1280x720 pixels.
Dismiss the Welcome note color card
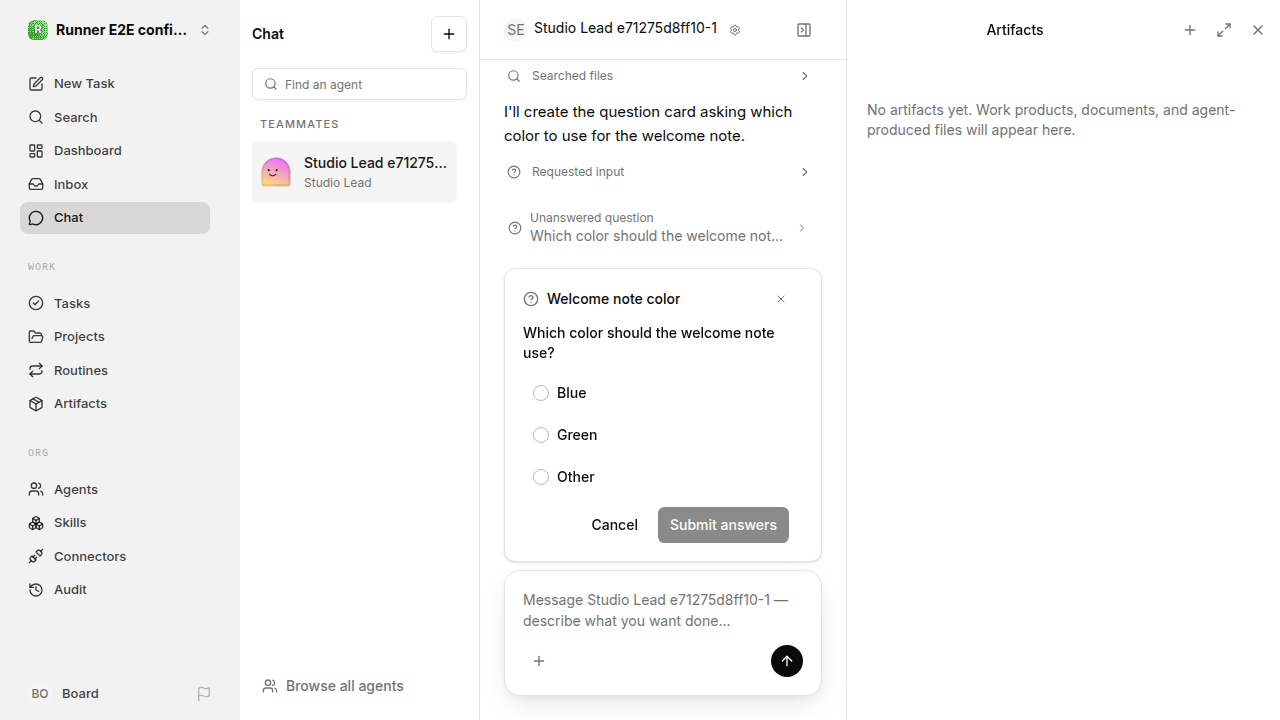coord(781,299)
